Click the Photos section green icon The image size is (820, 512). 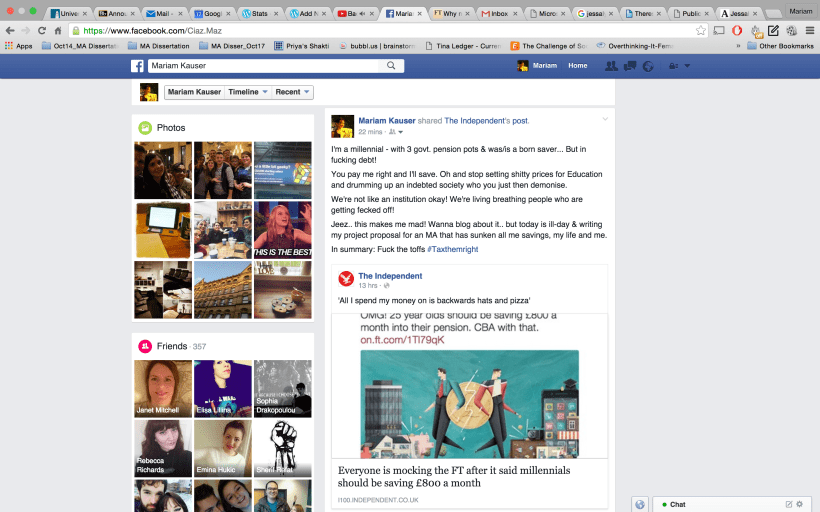coord(145,128)
